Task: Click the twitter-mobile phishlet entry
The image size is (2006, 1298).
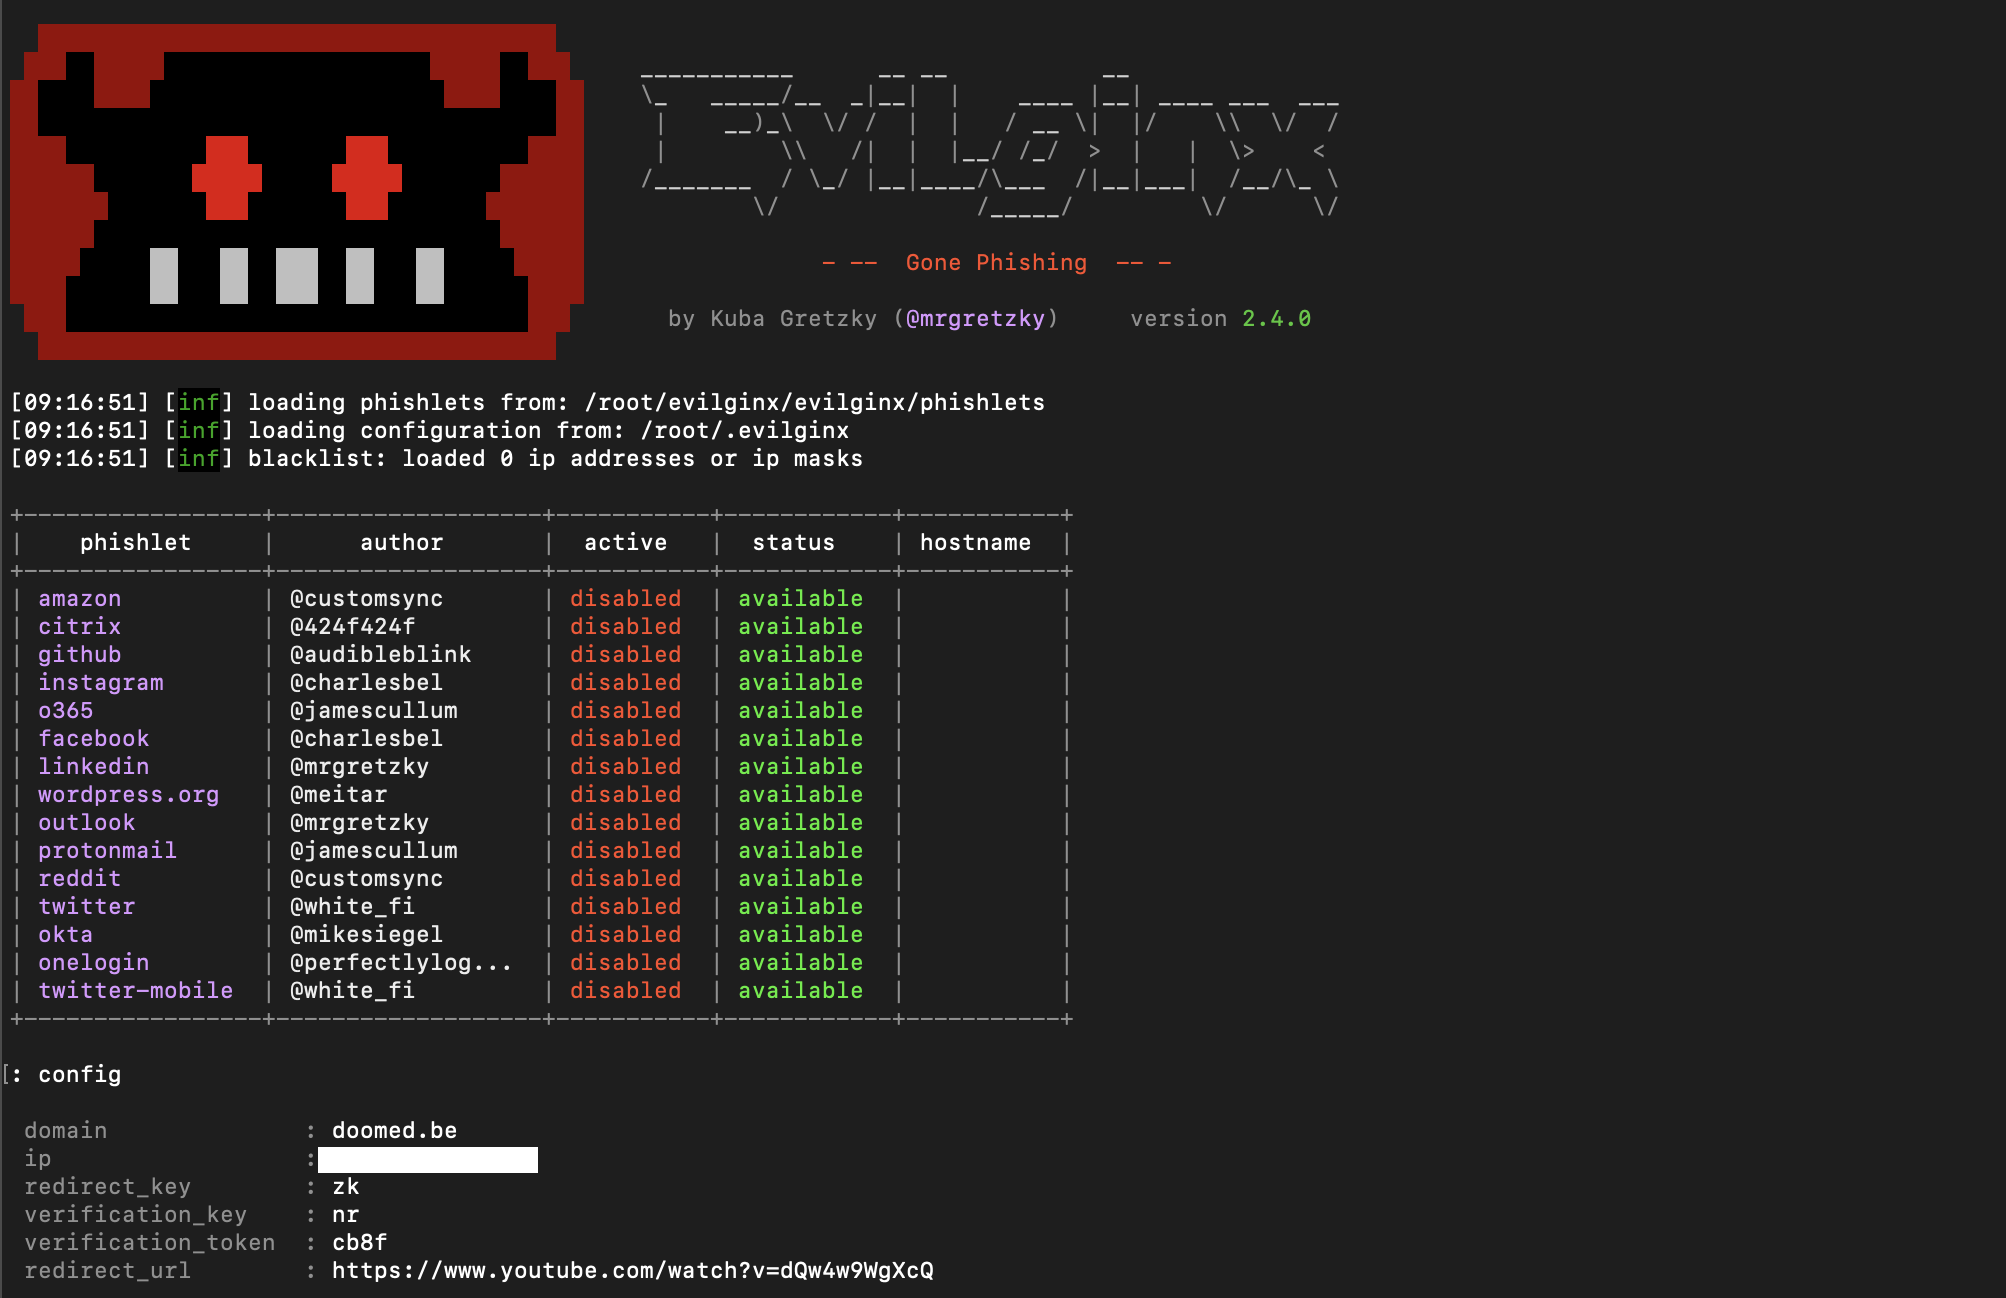Action: (135, 991)
